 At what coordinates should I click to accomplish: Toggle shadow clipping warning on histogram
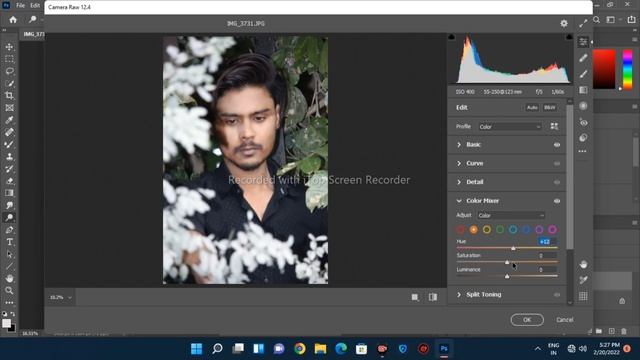[451, 37]
